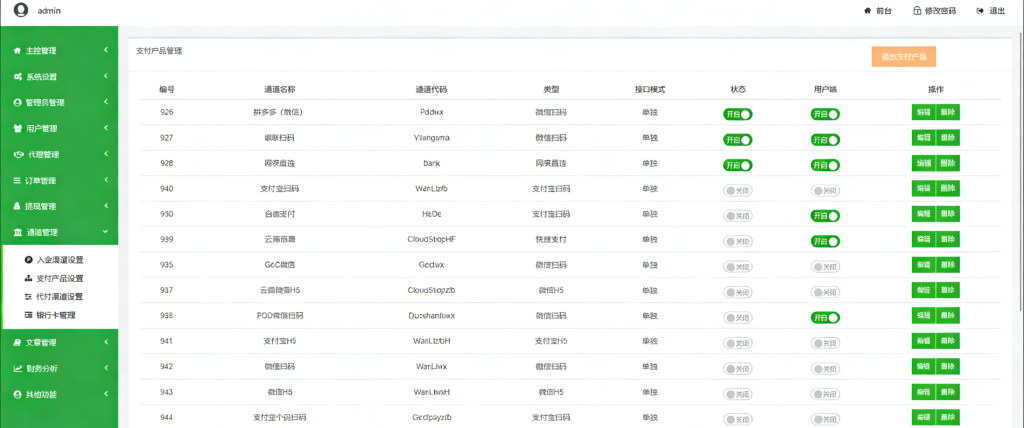This screenshot has width=1024, height=428.
Task: Click the user icon beside 管理员管理
Action: [17, 102]
